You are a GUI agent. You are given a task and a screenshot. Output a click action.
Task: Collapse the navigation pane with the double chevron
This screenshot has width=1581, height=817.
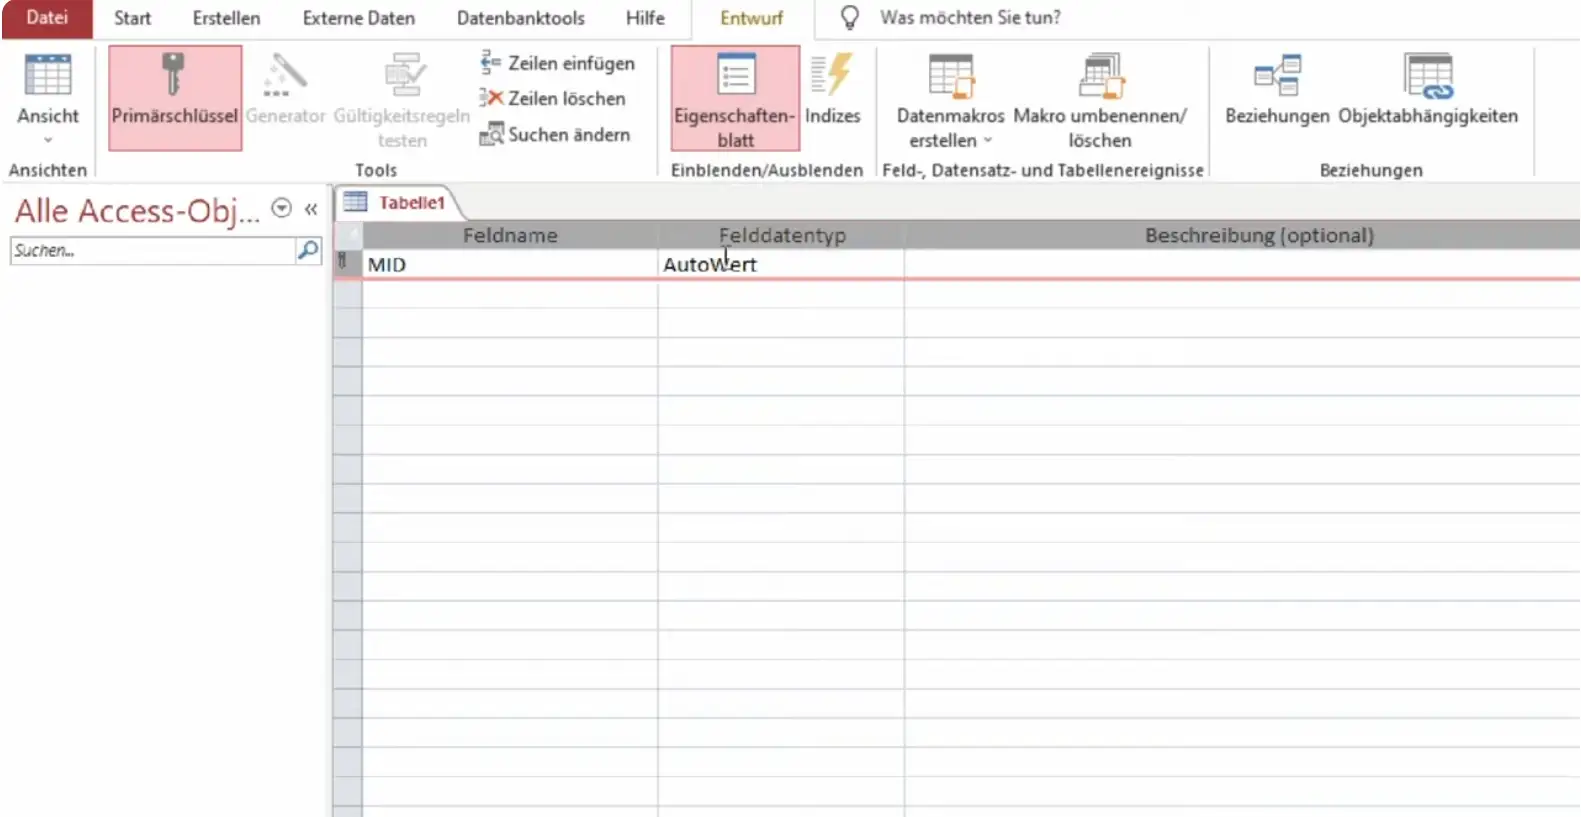pos(311,209)
